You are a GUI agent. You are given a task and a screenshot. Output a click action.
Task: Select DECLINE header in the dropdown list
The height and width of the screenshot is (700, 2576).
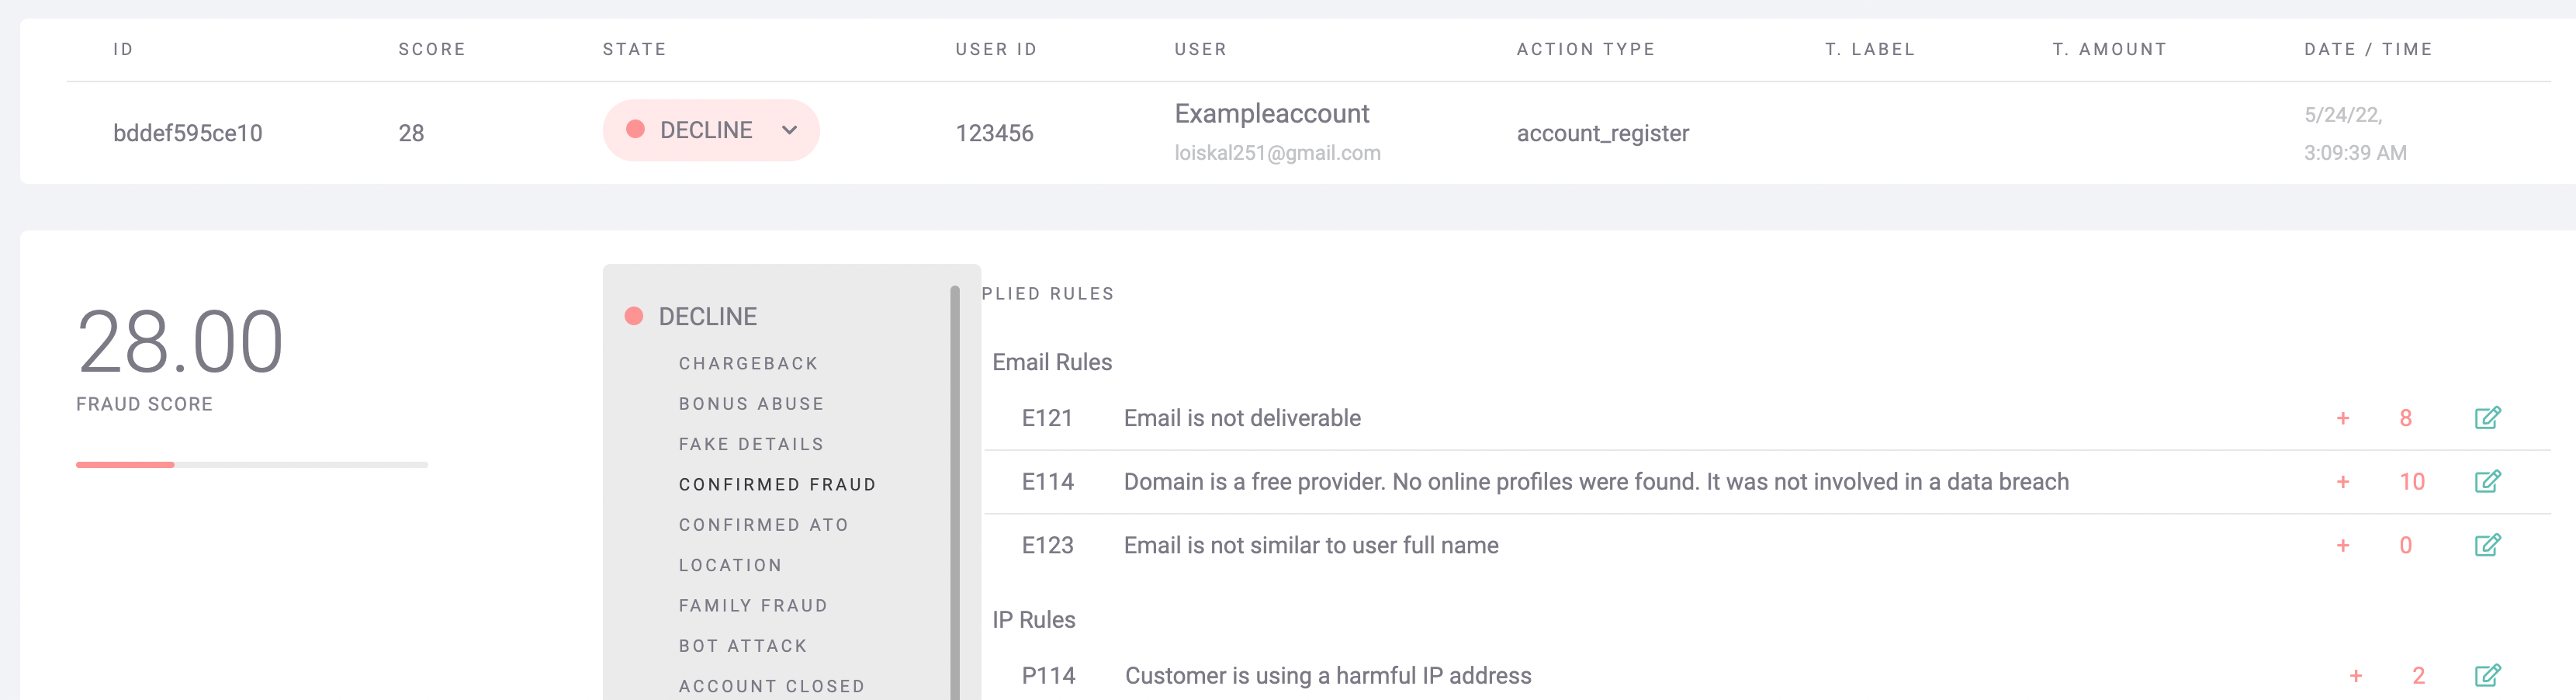coord(707,316)
